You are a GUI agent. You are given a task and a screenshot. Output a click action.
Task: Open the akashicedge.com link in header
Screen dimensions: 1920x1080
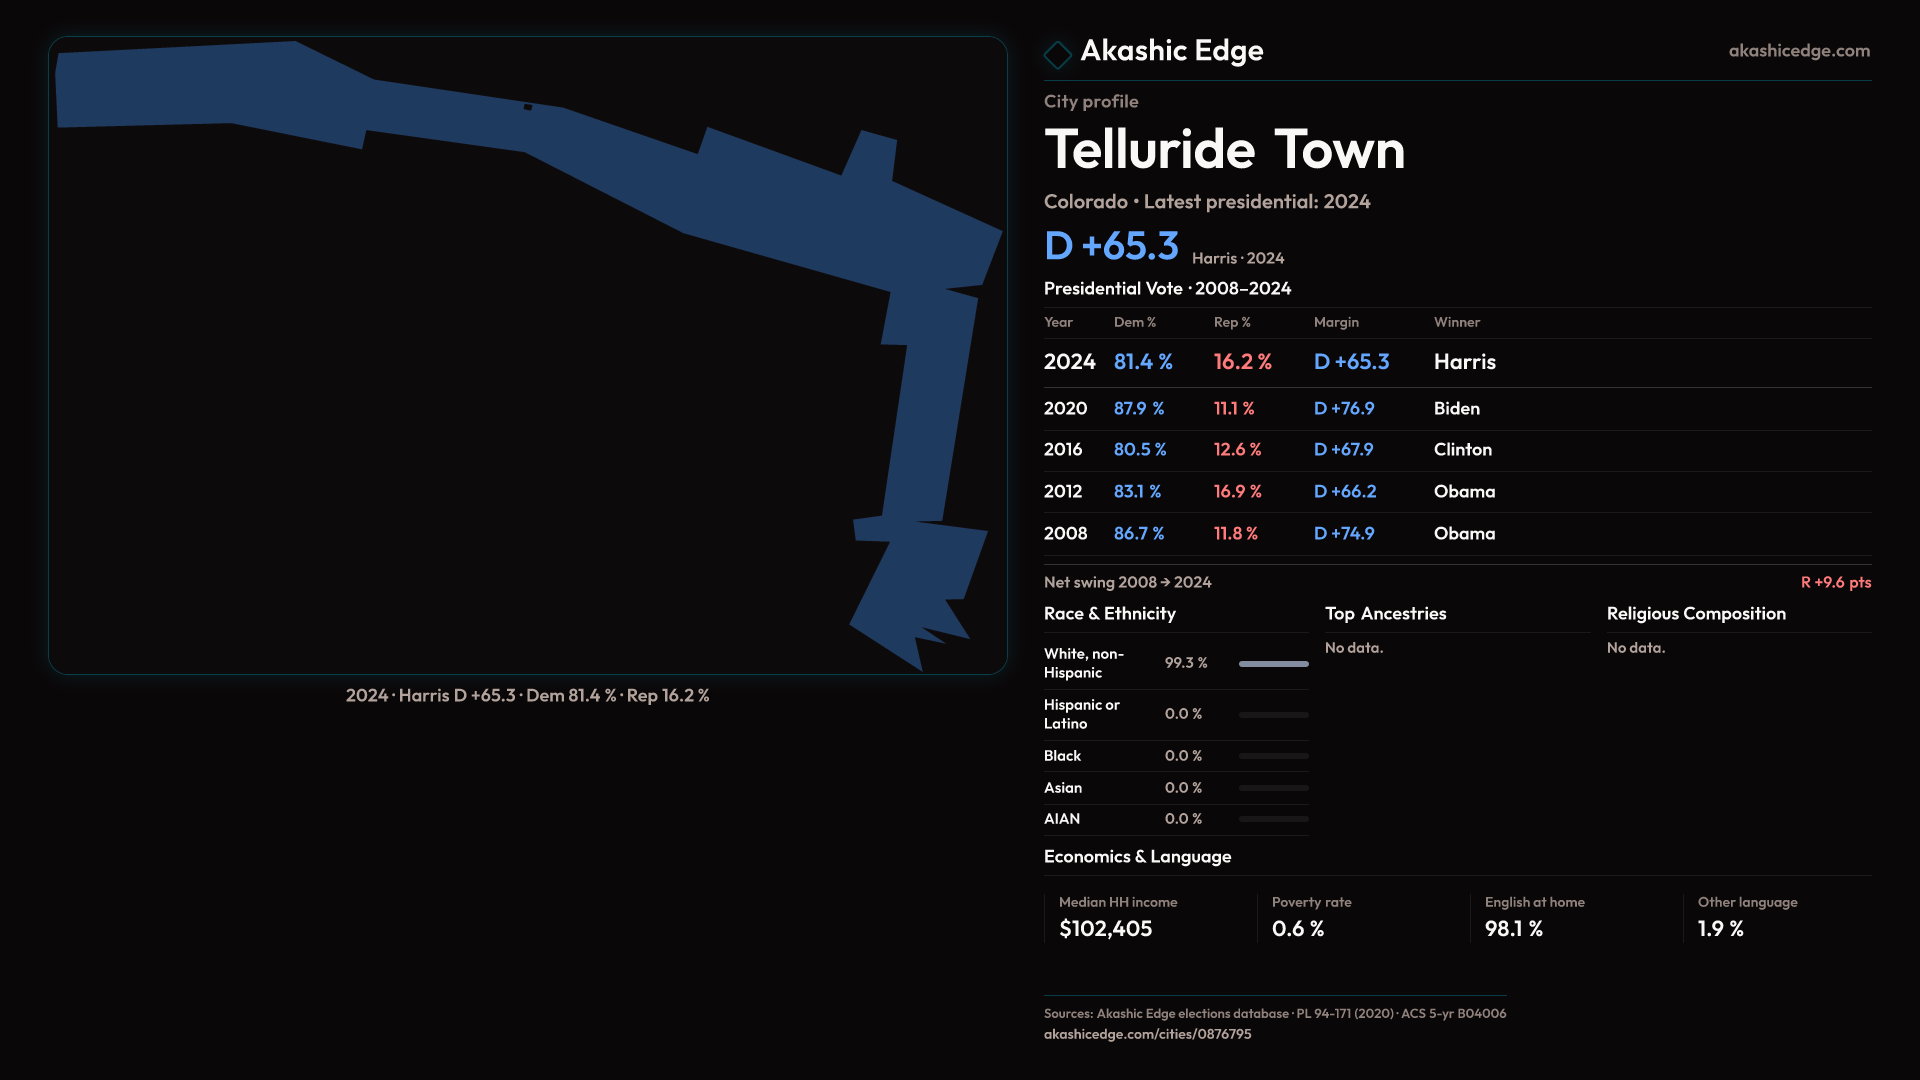[x=1798, y=51]
